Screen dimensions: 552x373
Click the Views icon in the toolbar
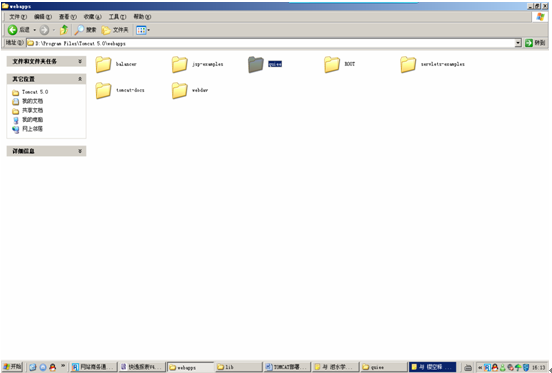pyautogui.click(x=141, y=30)
